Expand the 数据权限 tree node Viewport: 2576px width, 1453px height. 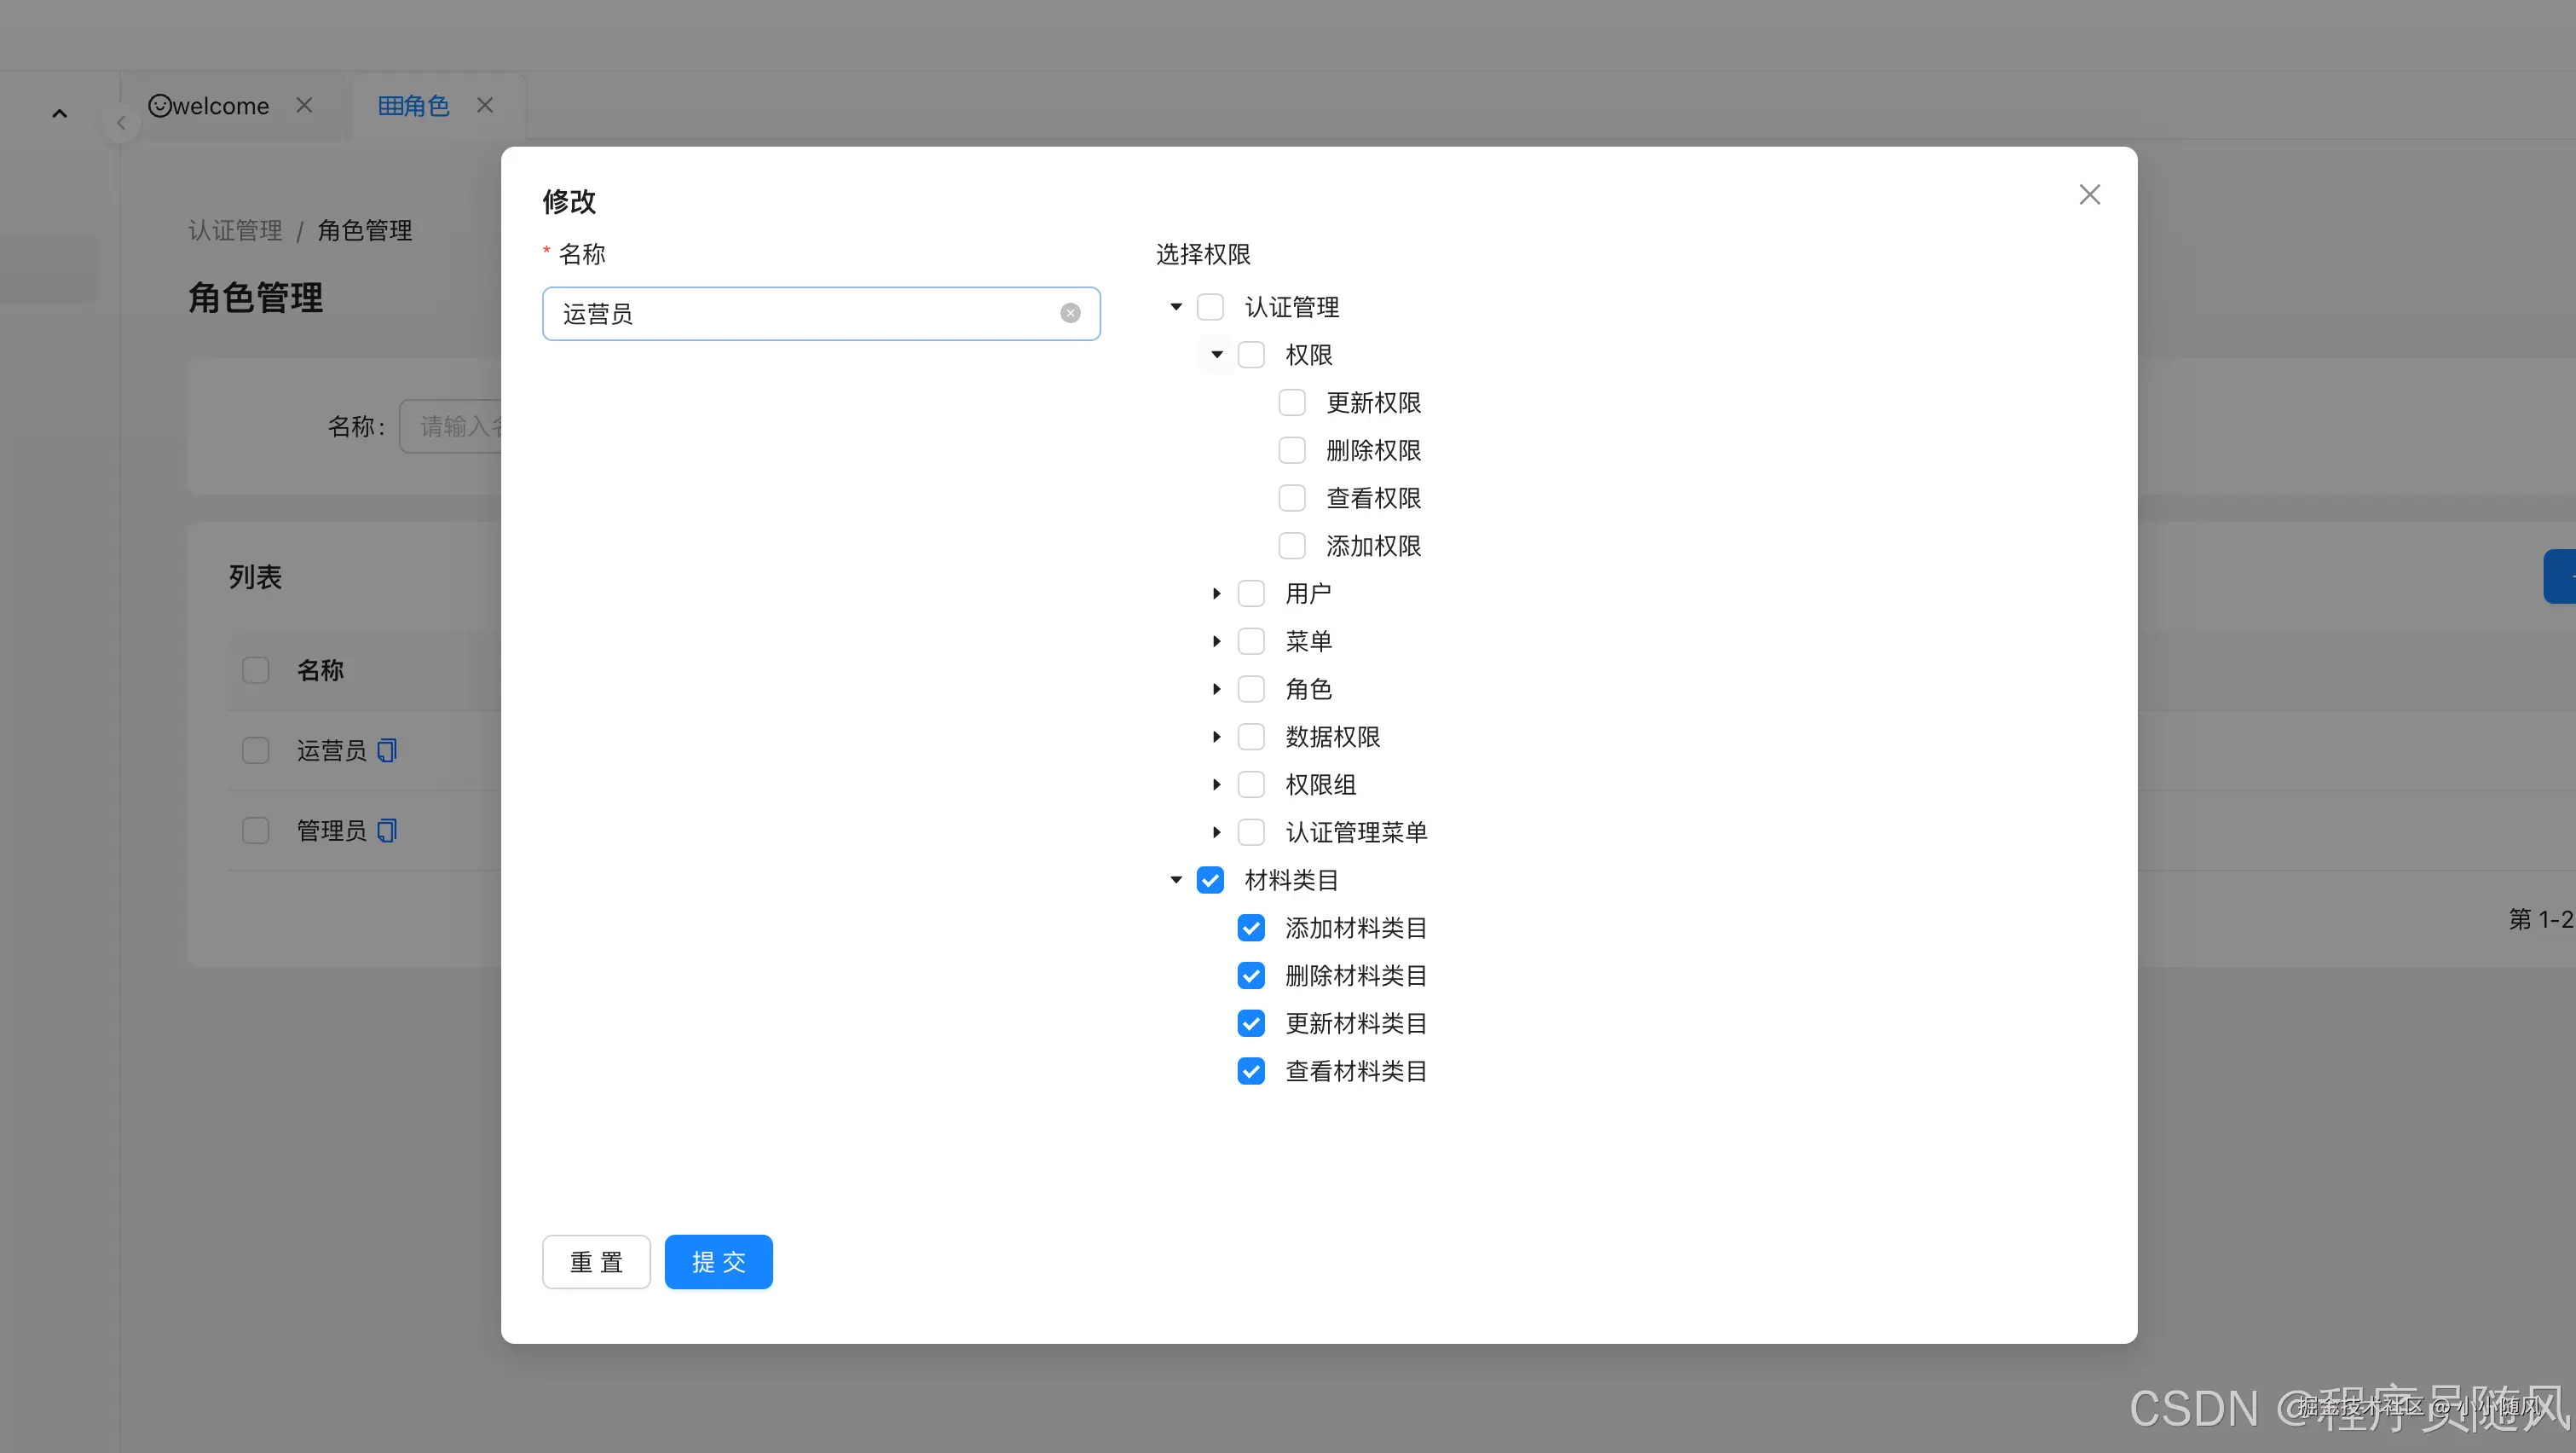(1216, 737)
